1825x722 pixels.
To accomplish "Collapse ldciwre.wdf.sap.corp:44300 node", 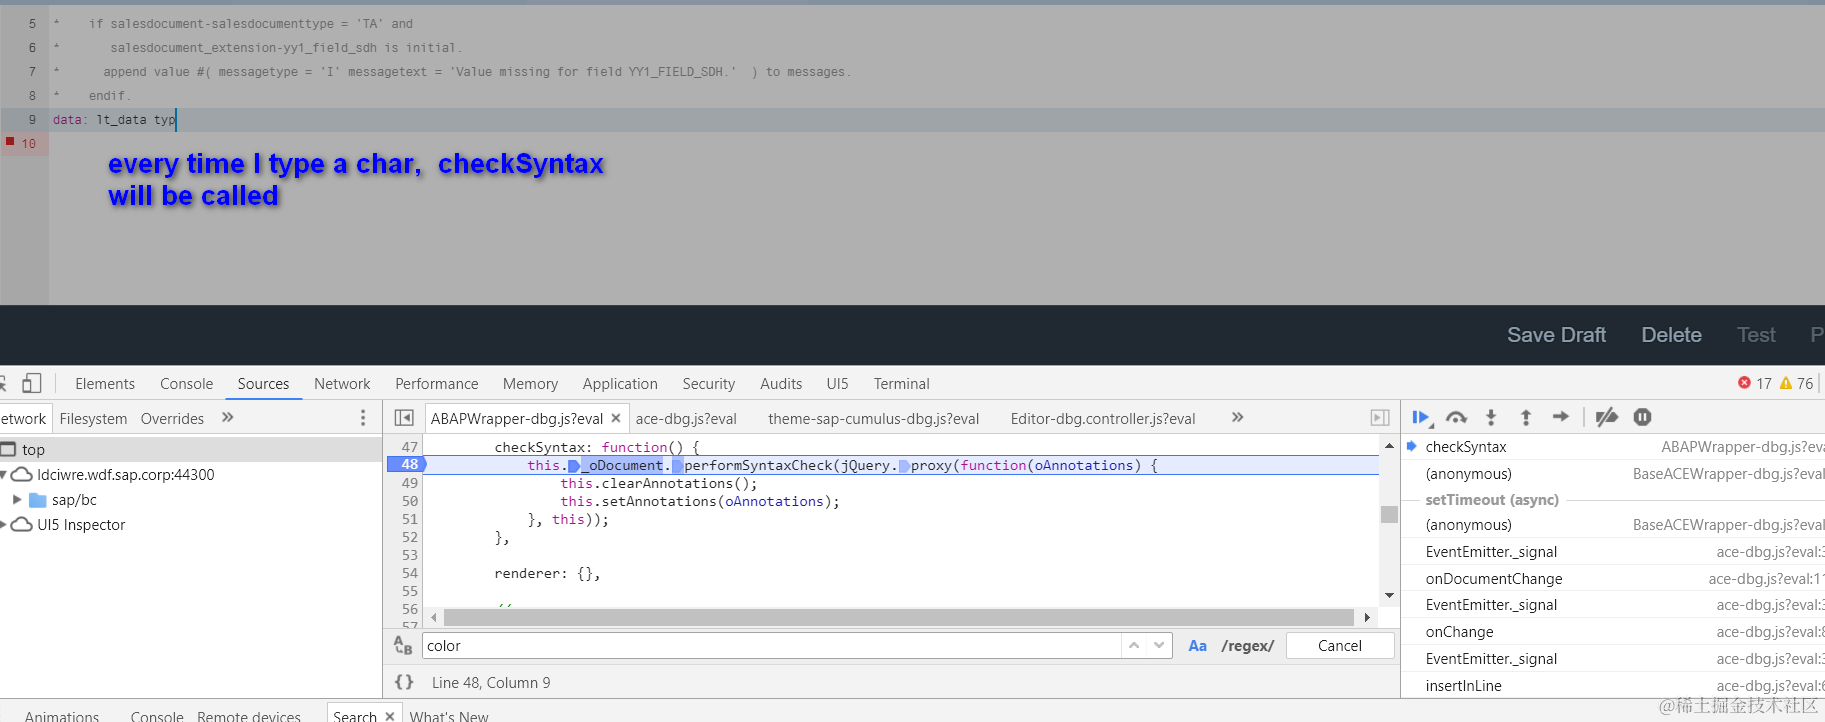I will pos(3,475).
